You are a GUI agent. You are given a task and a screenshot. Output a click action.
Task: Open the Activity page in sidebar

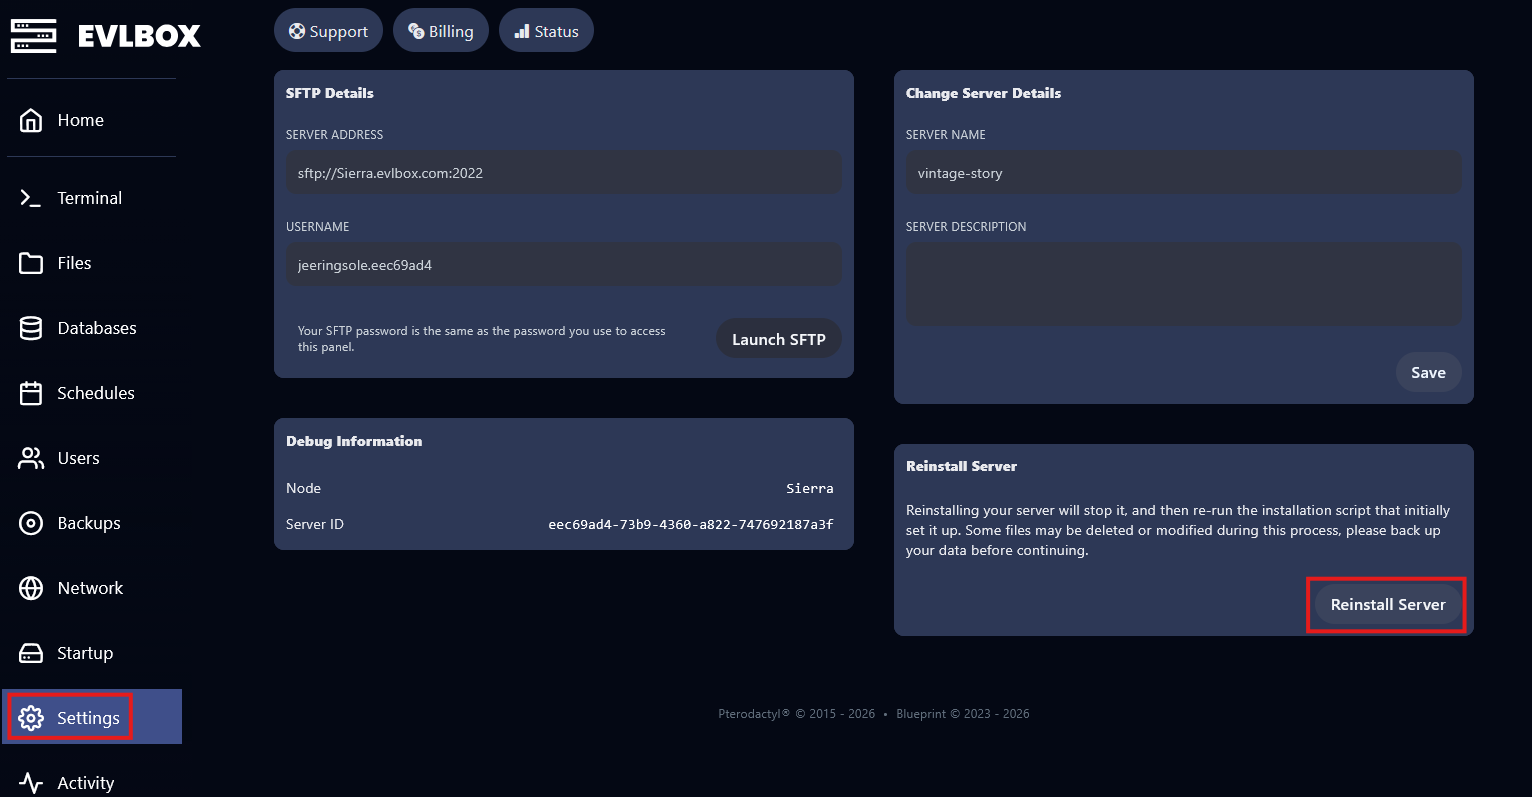[85, 782]
